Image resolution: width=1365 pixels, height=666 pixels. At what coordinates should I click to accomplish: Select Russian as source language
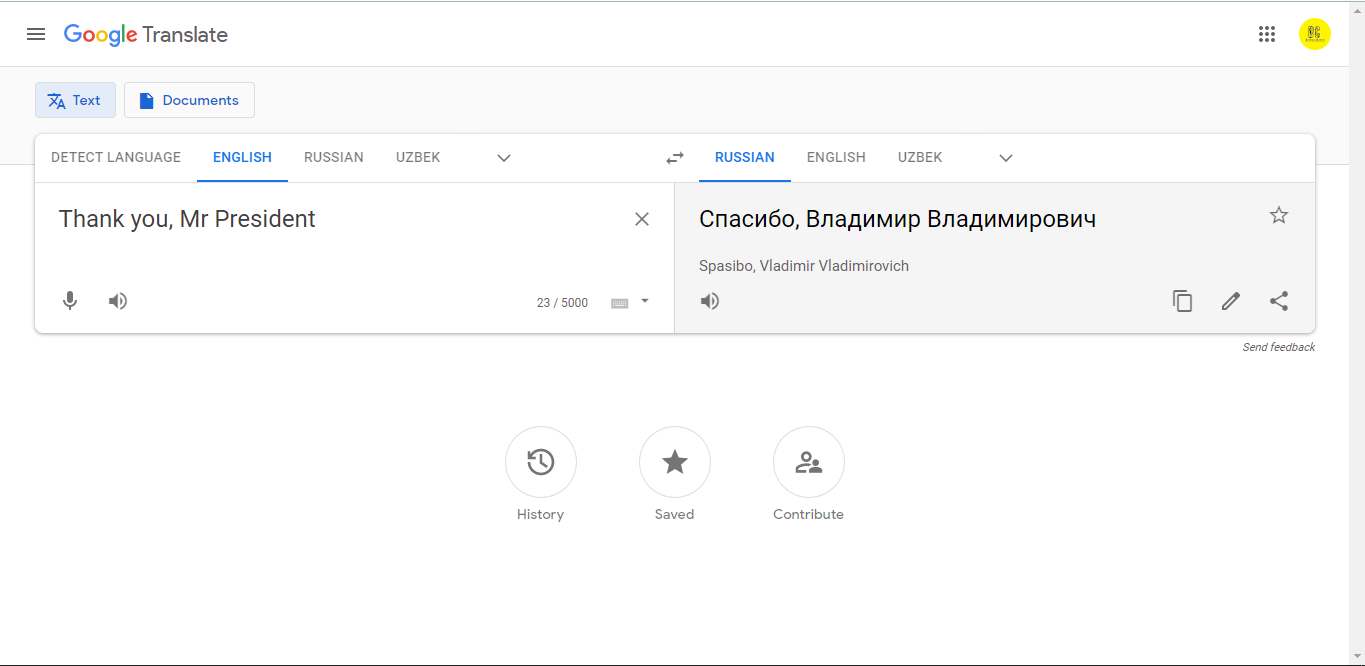334,158
